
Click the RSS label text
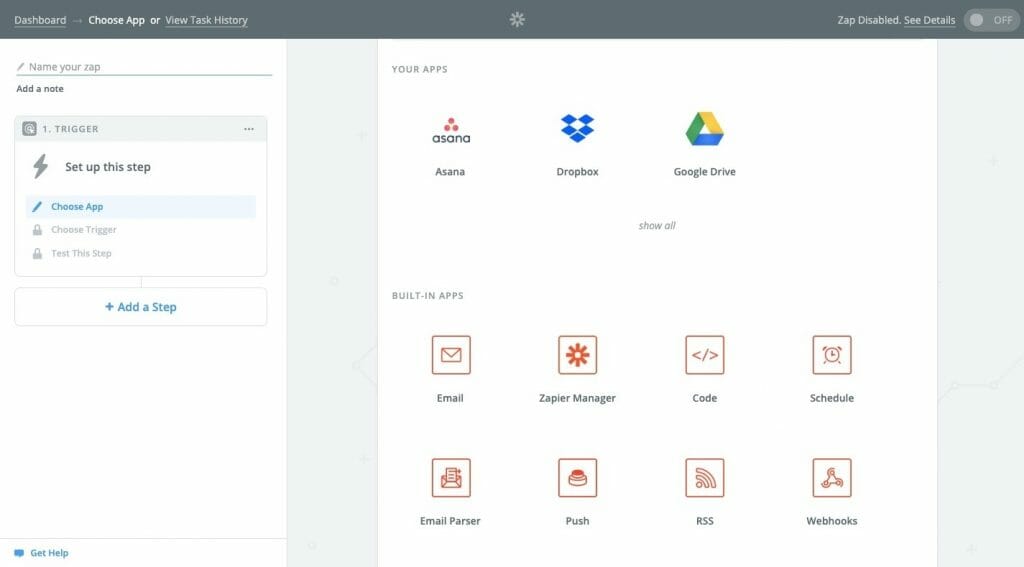tap(705, 521)
